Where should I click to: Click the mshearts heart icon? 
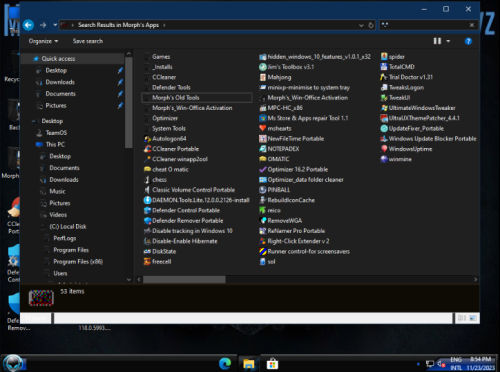coord(263,128)
